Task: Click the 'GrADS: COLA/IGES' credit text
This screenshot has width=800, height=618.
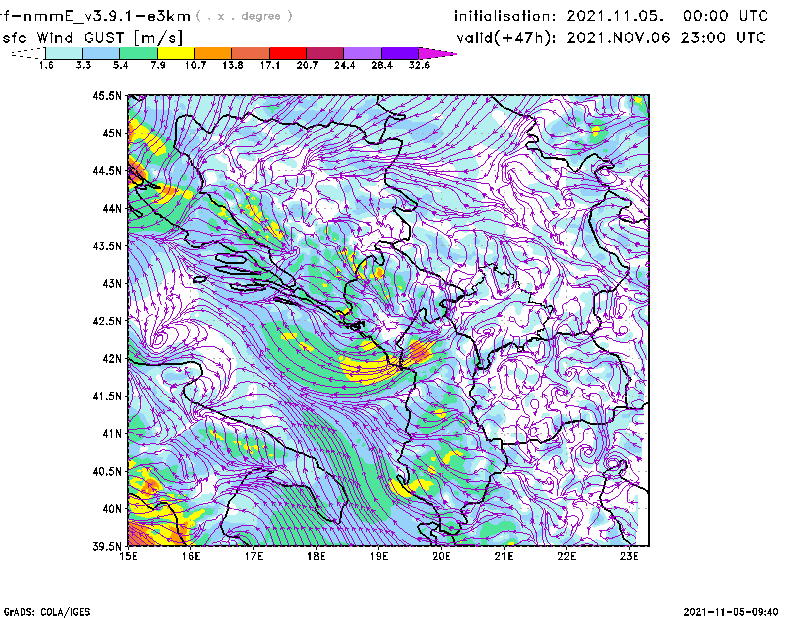Action: click(47, 612)
